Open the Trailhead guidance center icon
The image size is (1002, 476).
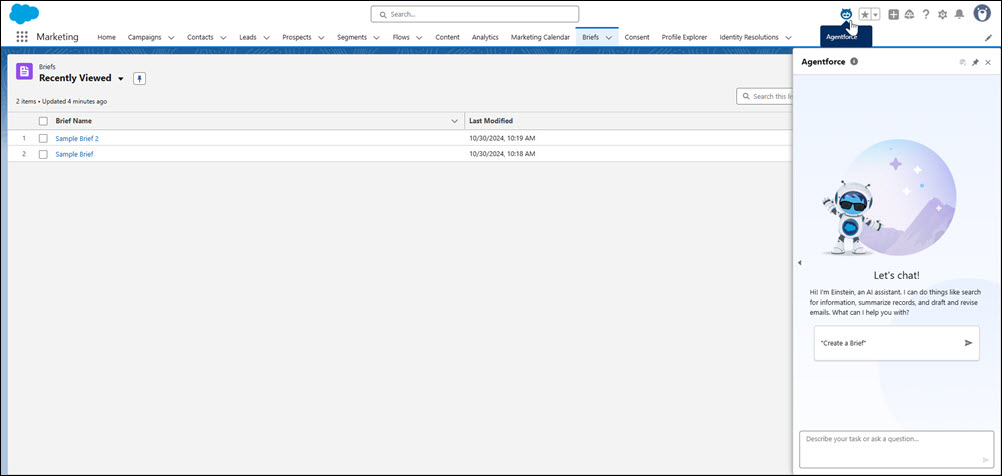click(x=909, y=14)
